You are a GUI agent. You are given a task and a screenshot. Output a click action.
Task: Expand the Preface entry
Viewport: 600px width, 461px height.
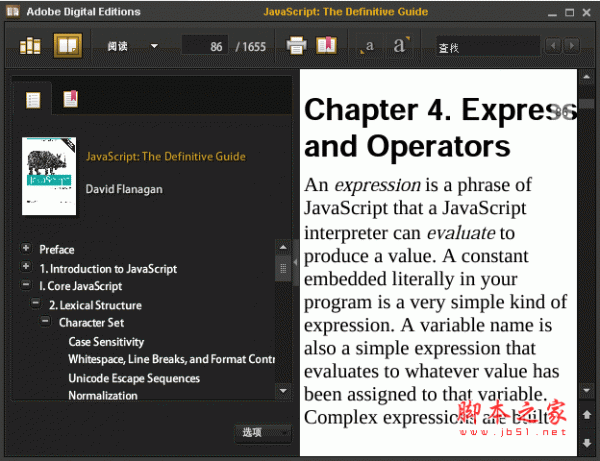pyautogui.click(x=26, y=248)
